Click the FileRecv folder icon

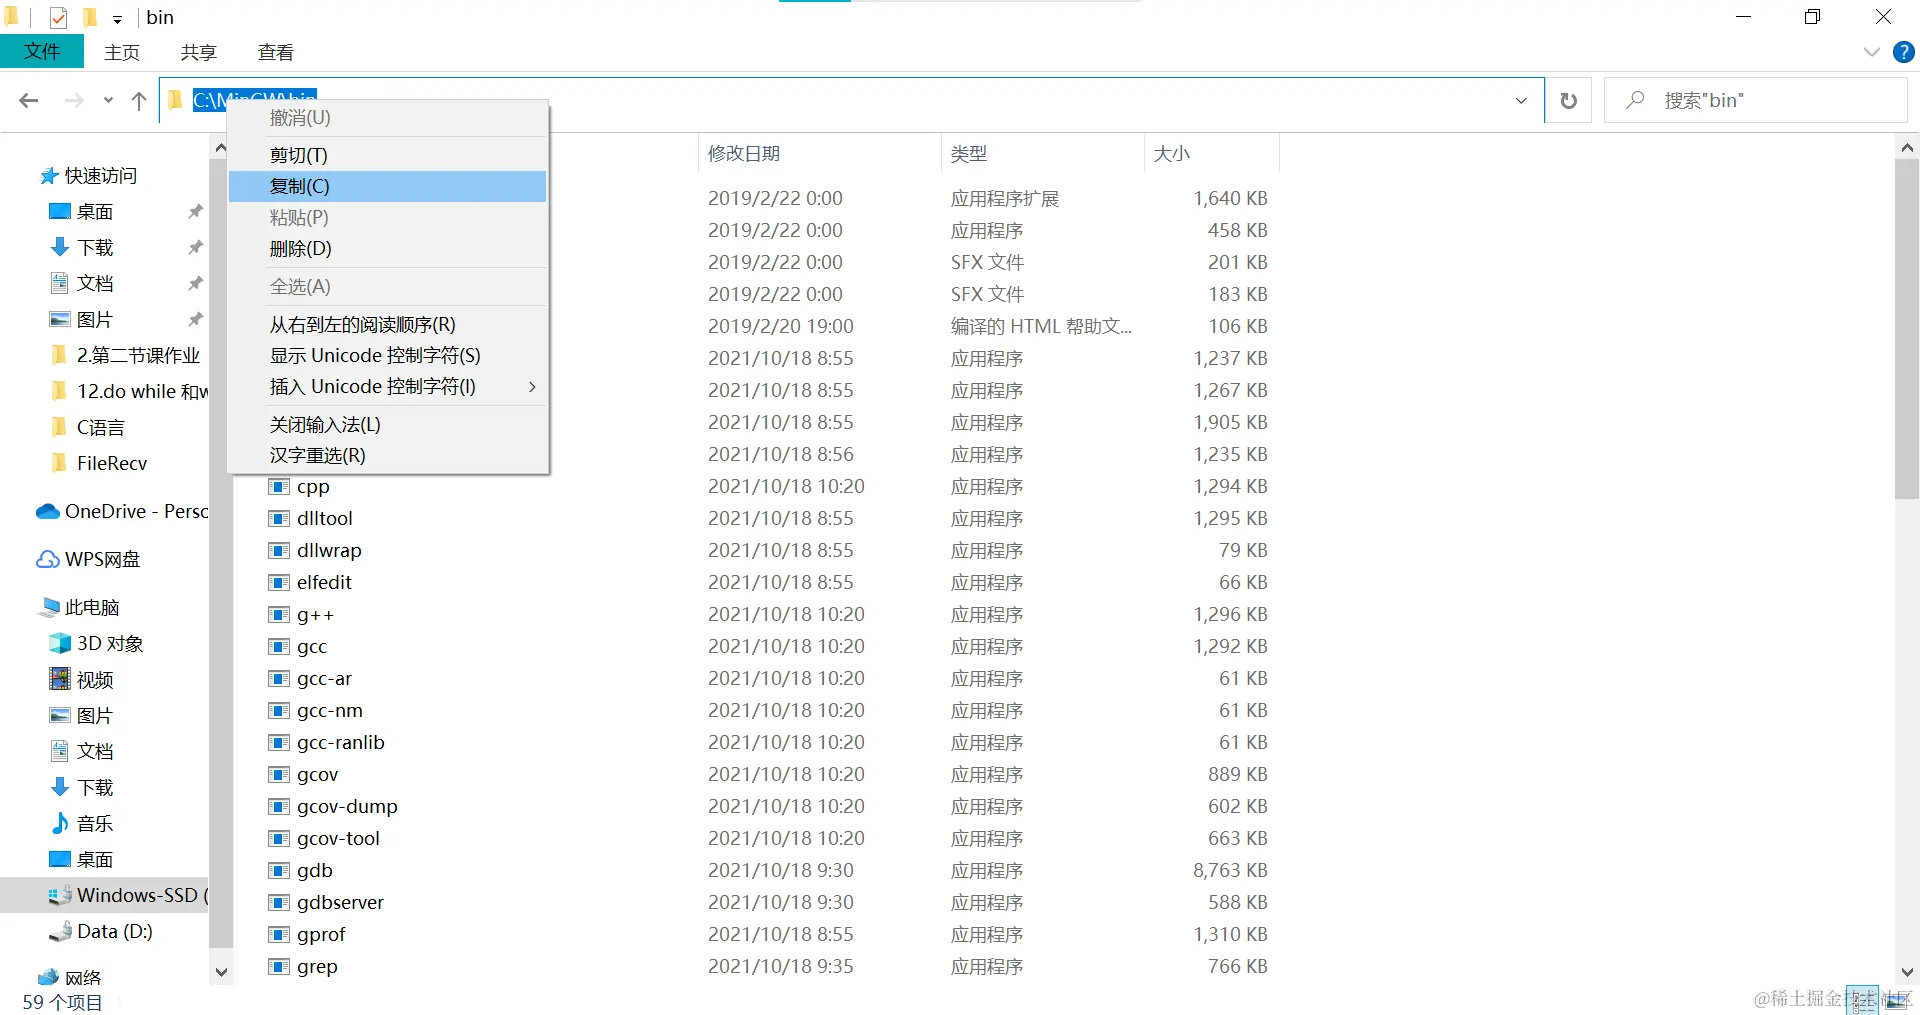point(59,463)
